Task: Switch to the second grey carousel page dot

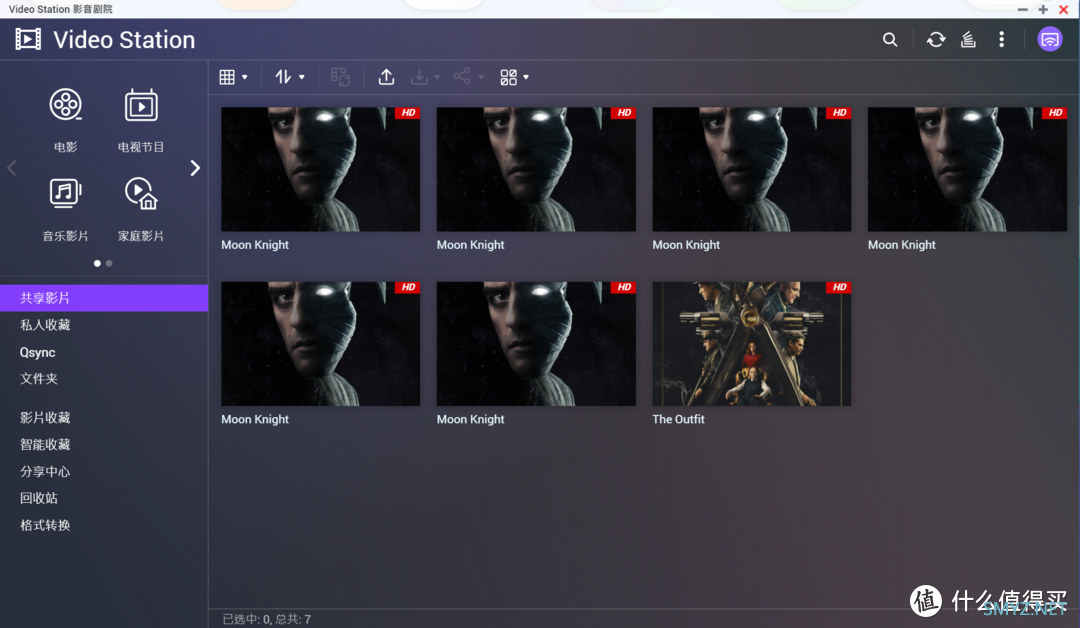Action: pyautogui.click(x=109, y=263)
